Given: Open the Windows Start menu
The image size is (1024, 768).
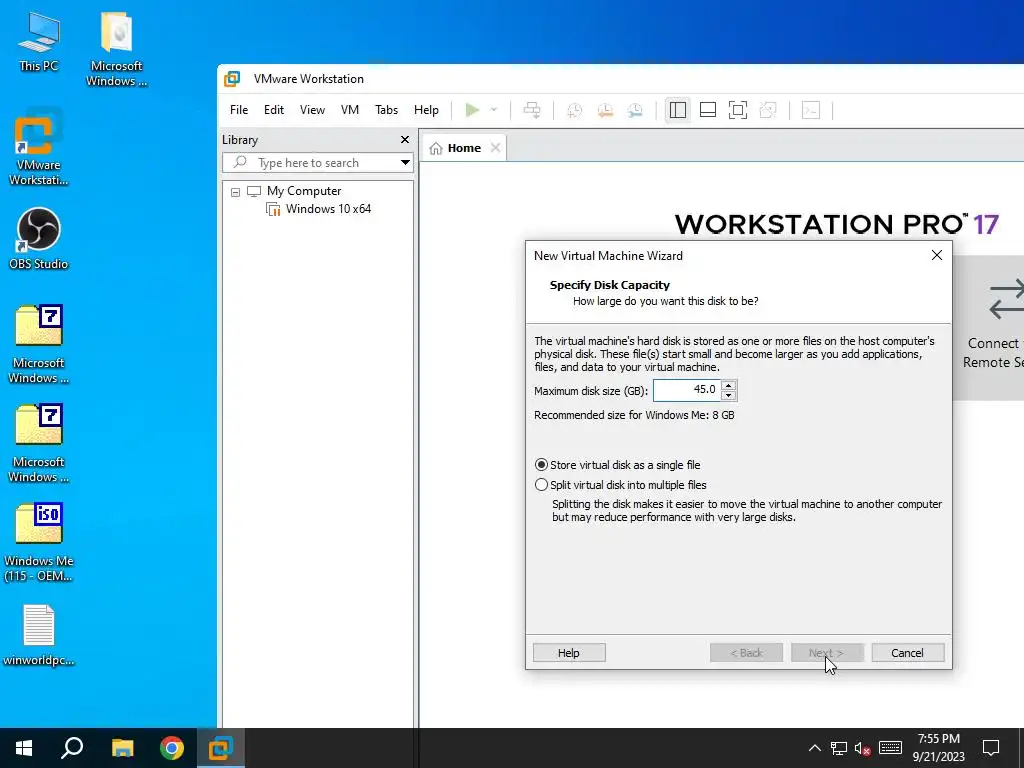Looking at the screenshot, I should (24, 748).
